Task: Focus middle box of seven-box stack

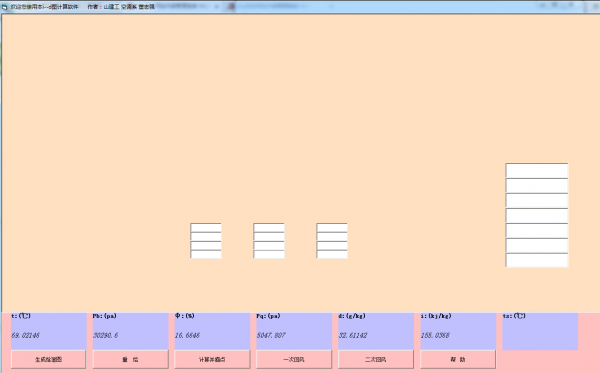Action: [537, 216]
